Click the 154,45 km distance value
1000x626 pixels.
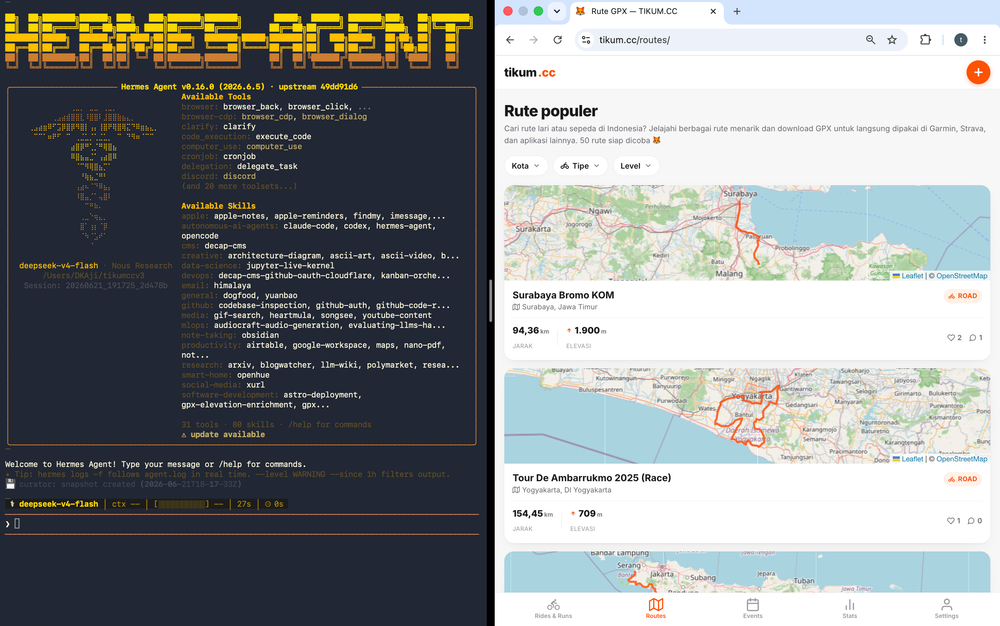pyautogui.click(x=533, y=513)
